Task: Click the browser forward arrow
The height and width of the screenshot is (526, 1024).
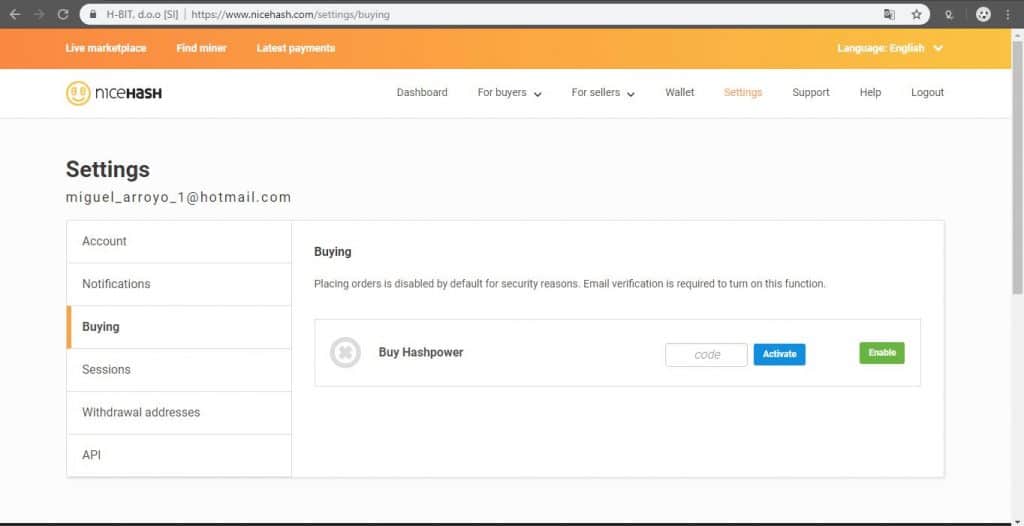Action: (39, 14)
